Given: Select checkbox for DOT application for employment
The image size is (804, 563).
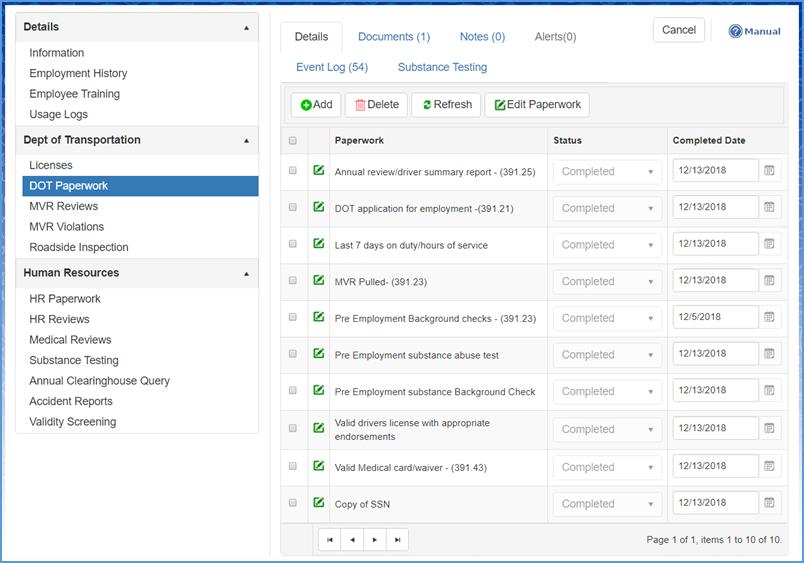Looking at the screenshot, I should point(293,207).
